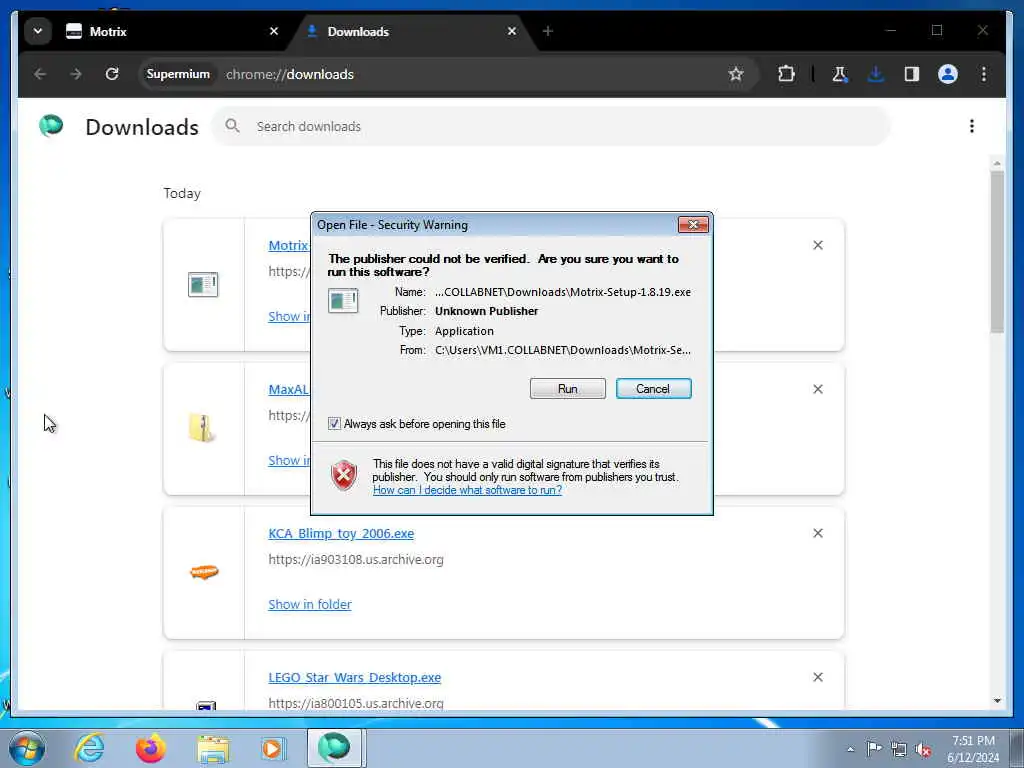Open Windows Explorer from the taskbar

(x=214, y=750)
